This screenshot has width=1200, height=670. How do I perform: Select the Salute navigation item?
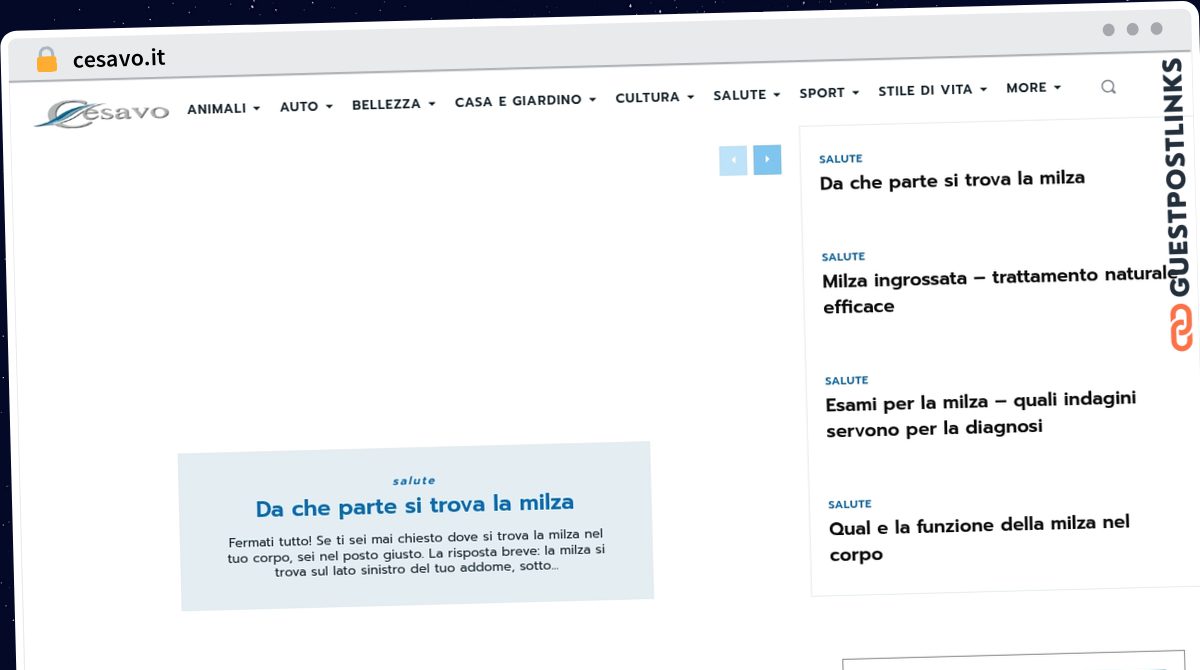click(747, 95)
